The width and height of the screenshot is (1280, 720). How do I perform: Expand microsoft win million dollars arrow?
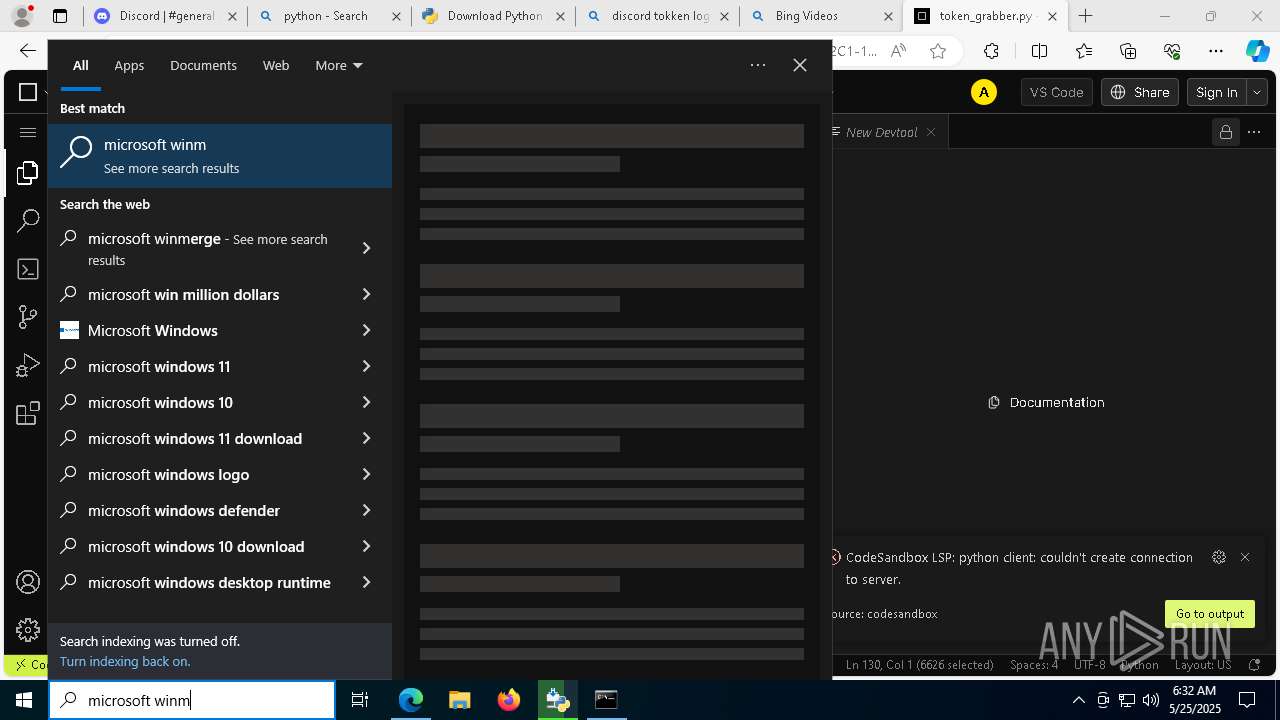click(366, 294)
